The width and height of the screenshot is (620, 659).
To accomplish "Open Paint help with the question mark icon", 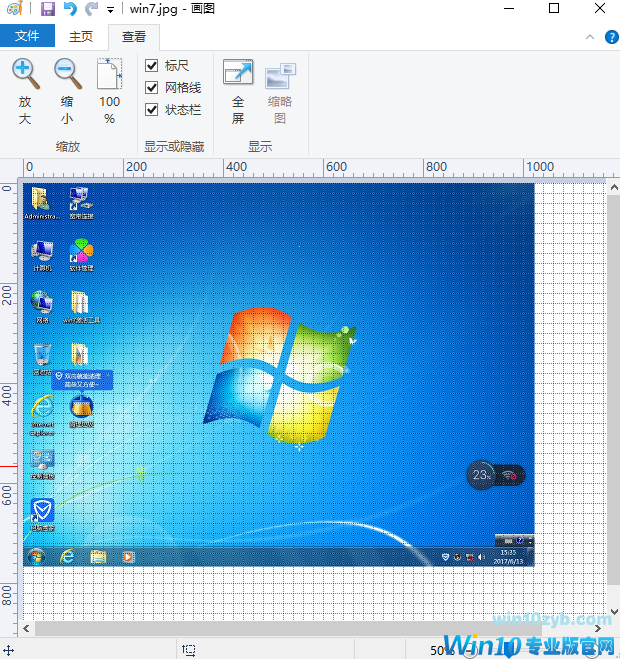I will tap(611, 37).
